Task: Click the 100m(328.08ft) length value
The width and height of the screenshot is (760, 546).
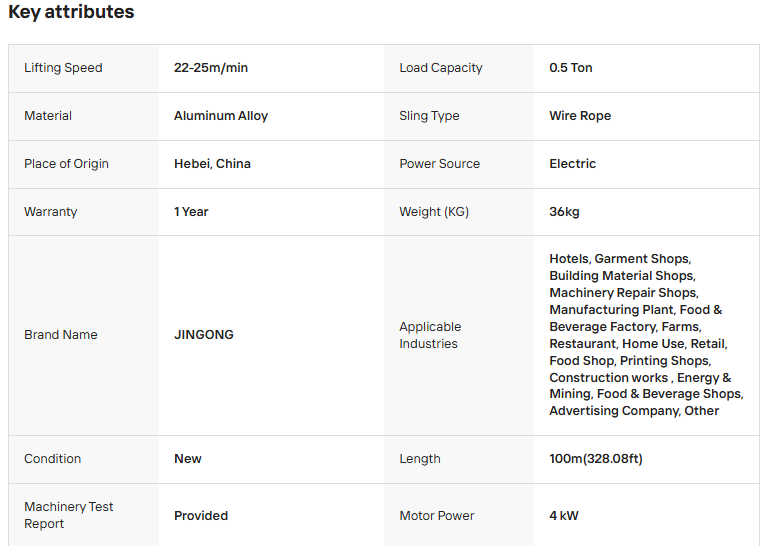Action: coord(598,459)
